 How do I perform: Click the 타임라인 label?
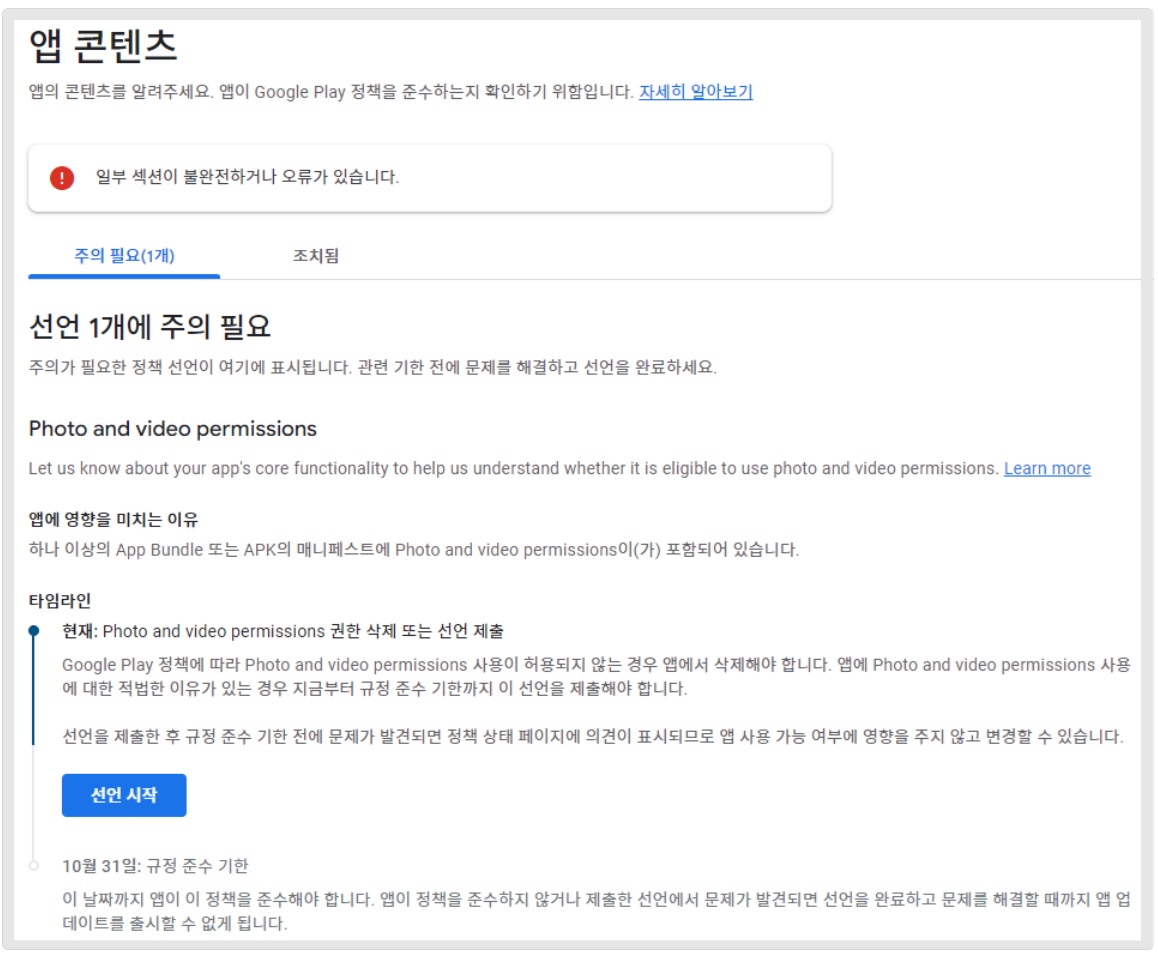point(60,601)
